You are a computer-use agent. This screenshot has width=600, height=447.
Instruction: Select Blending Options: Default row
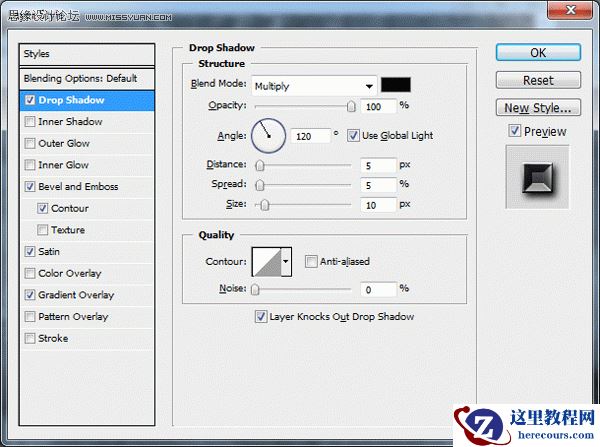[x=87, y=78]
